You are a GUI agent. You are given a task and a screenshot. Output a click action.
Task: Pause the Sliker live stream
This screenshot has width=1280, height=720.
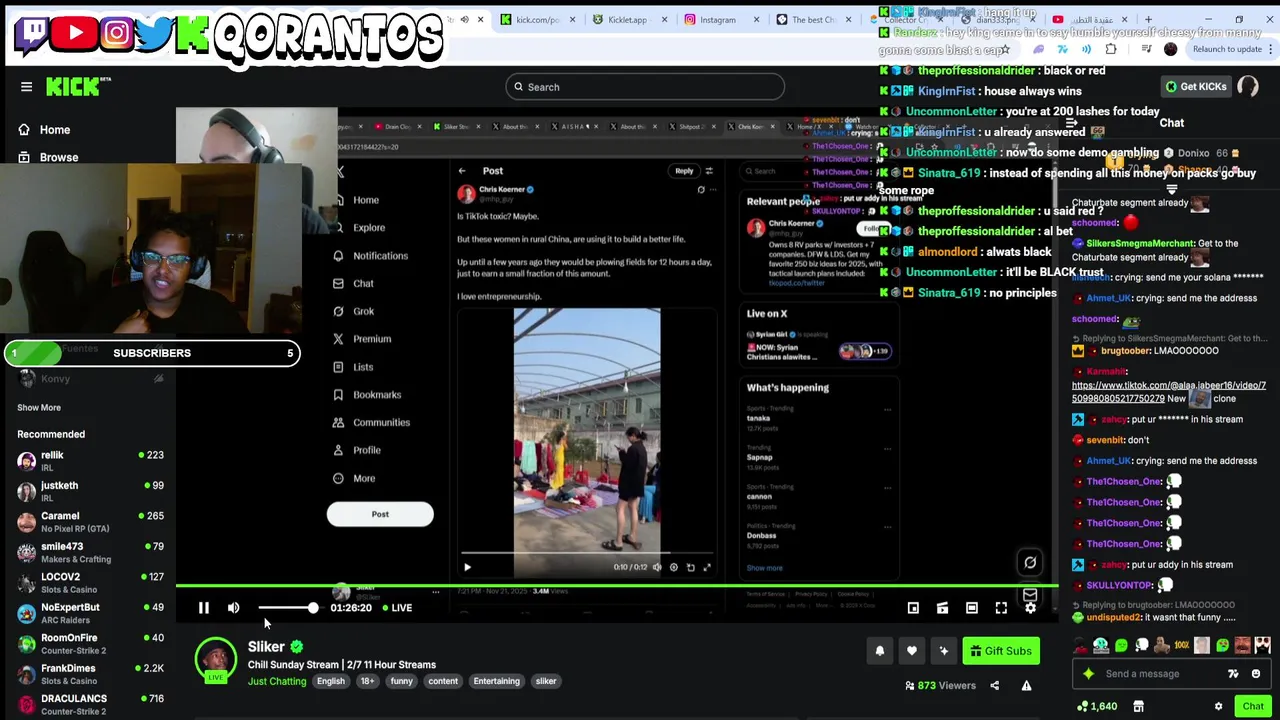point(203,608)
